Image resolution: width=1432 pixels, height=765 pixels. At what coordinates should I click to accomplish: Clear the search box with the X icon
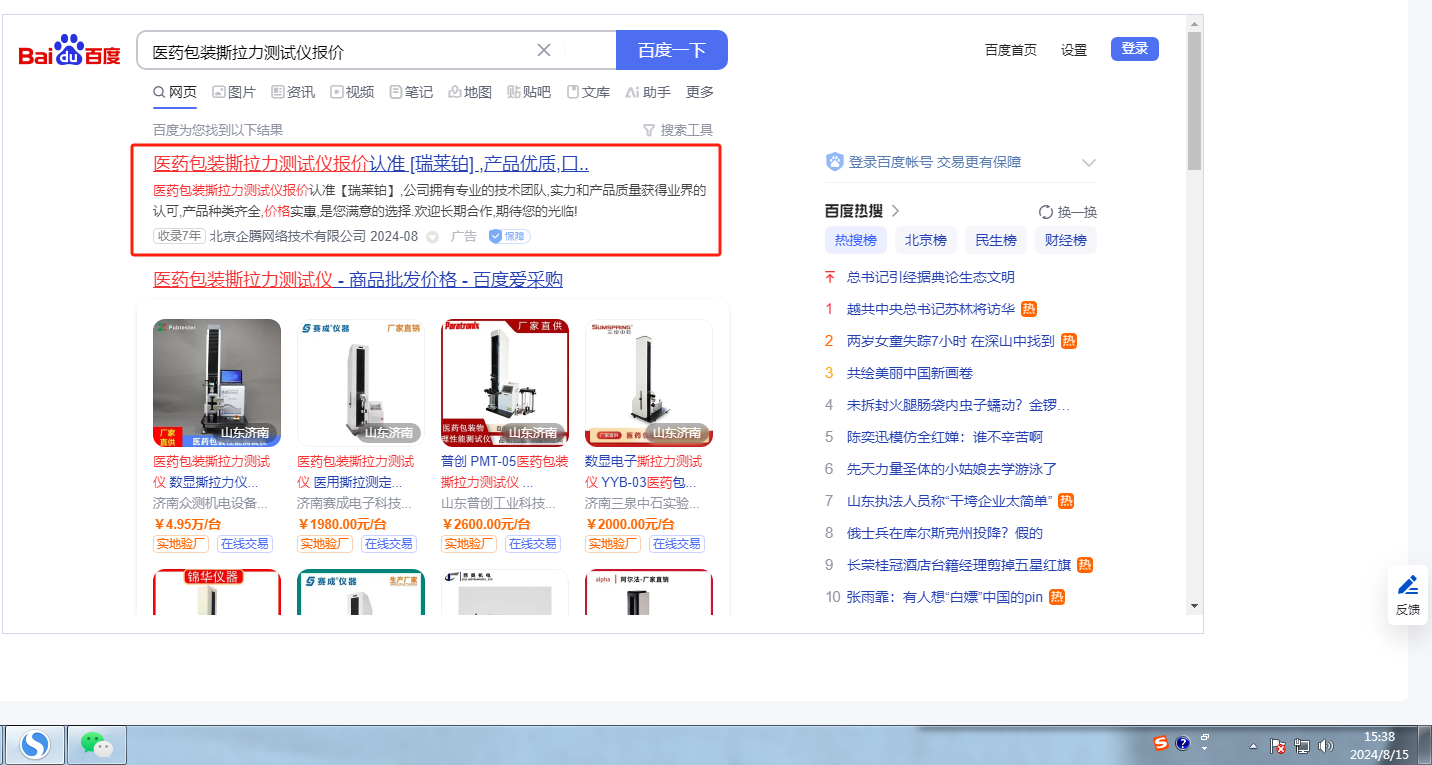(544, 50)
